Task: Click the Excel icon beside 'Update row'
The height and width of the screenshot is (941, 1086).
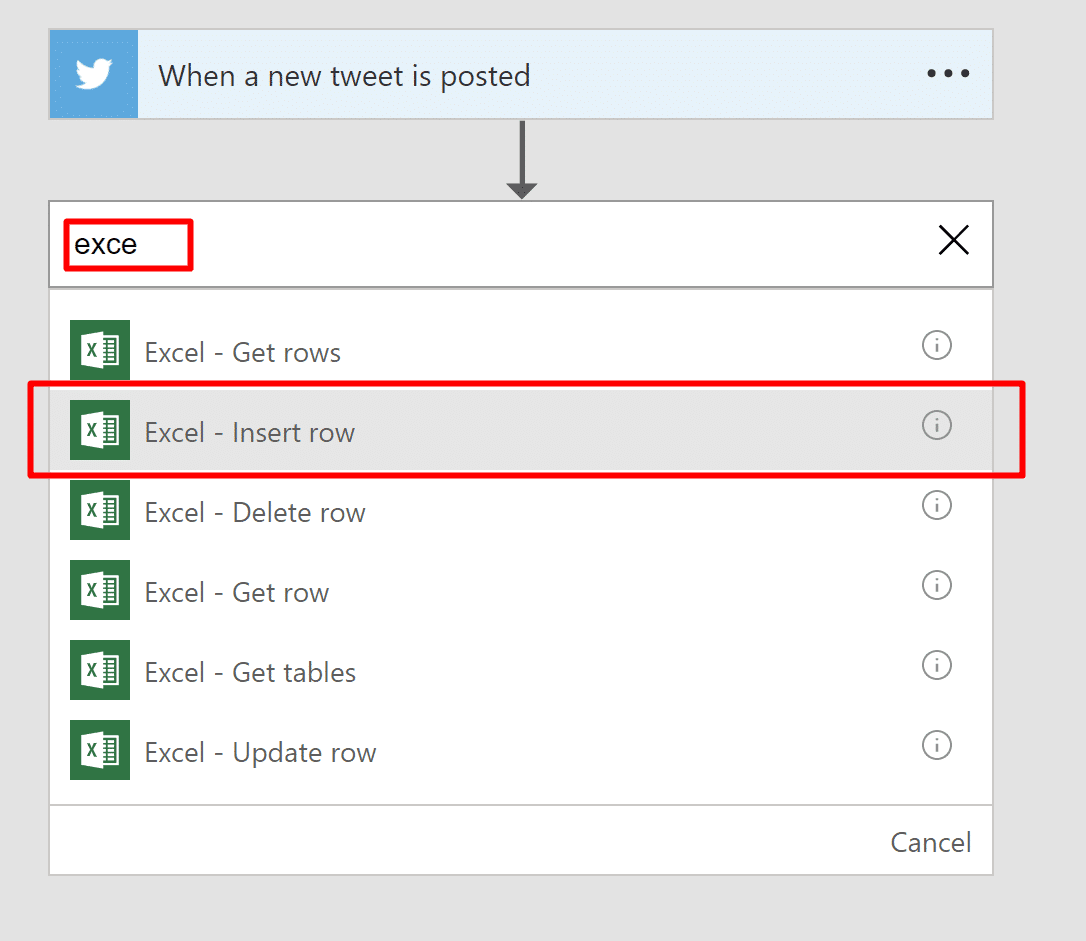Action: [100, 750]
